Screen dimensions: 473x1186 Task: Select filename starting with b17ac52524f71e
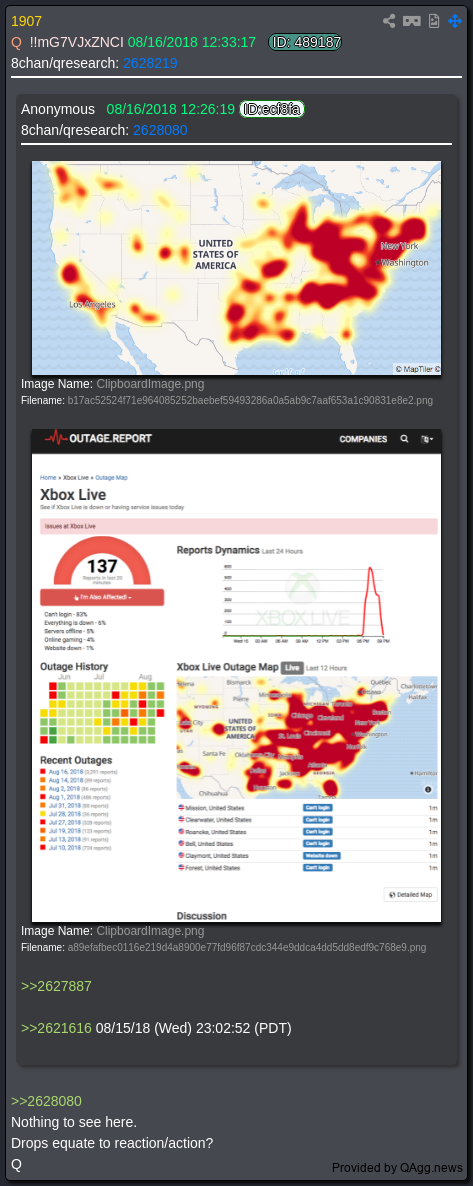pyautogui.click(x=250, y=400)
